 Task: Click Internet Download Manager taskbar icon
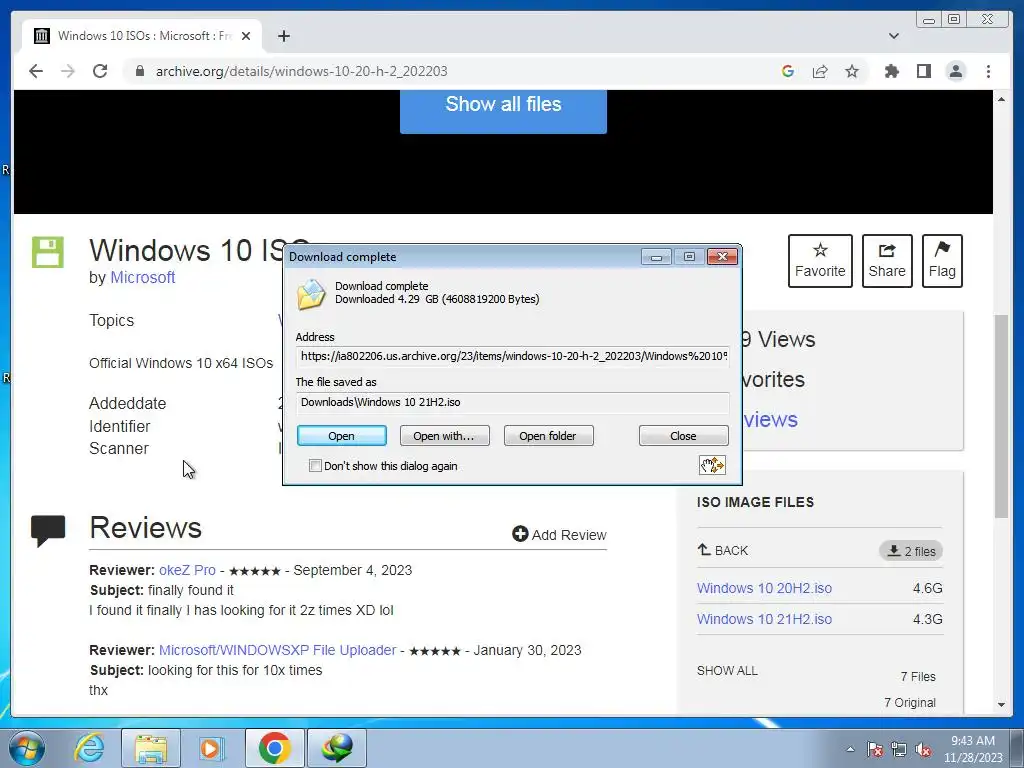pos(337,748)
